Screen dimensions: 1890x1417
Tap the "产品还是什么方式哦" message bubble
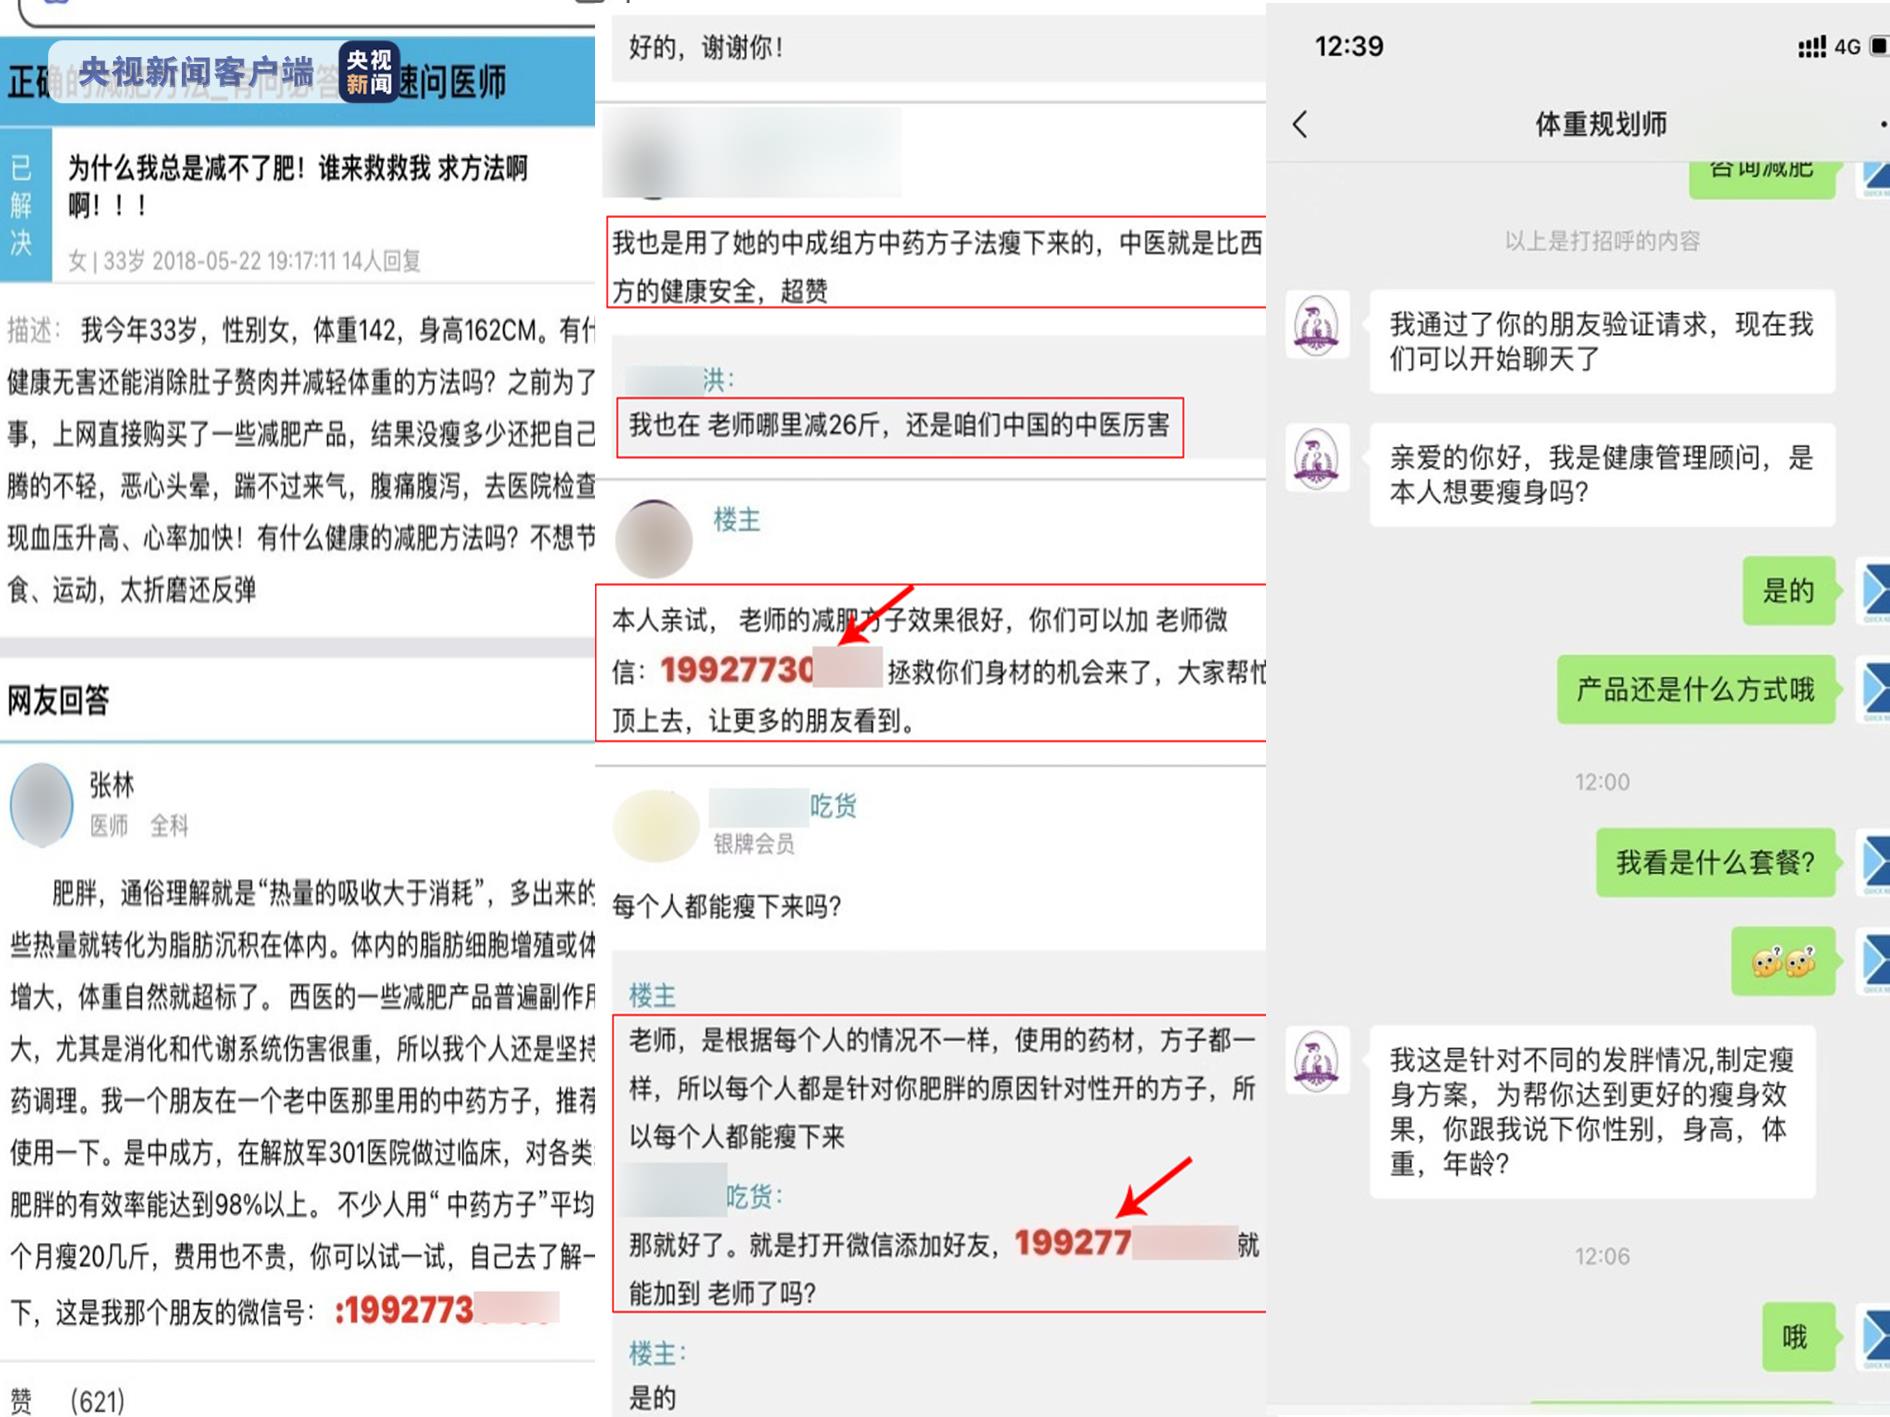[1695, 690]
